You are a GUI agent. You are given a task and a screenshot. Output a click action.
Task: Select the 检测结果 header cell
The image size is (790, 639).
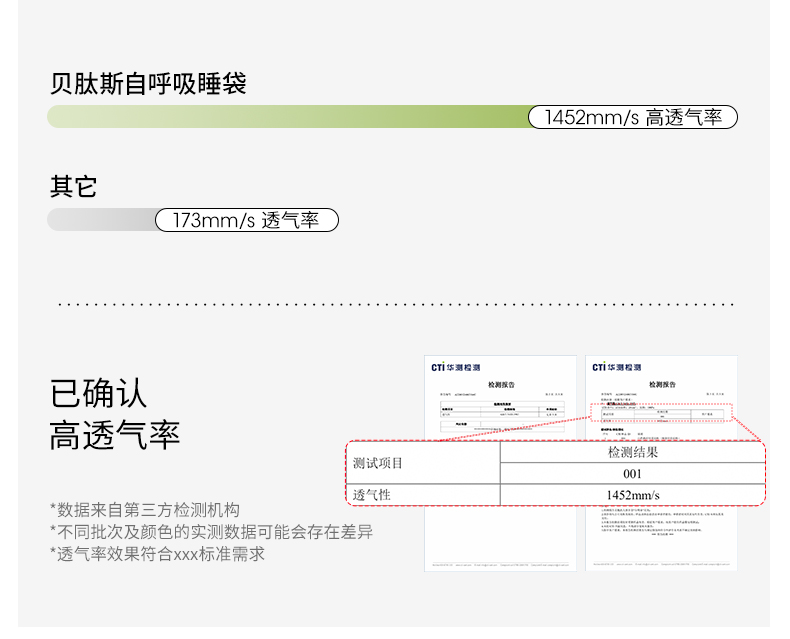click(632, 453)
